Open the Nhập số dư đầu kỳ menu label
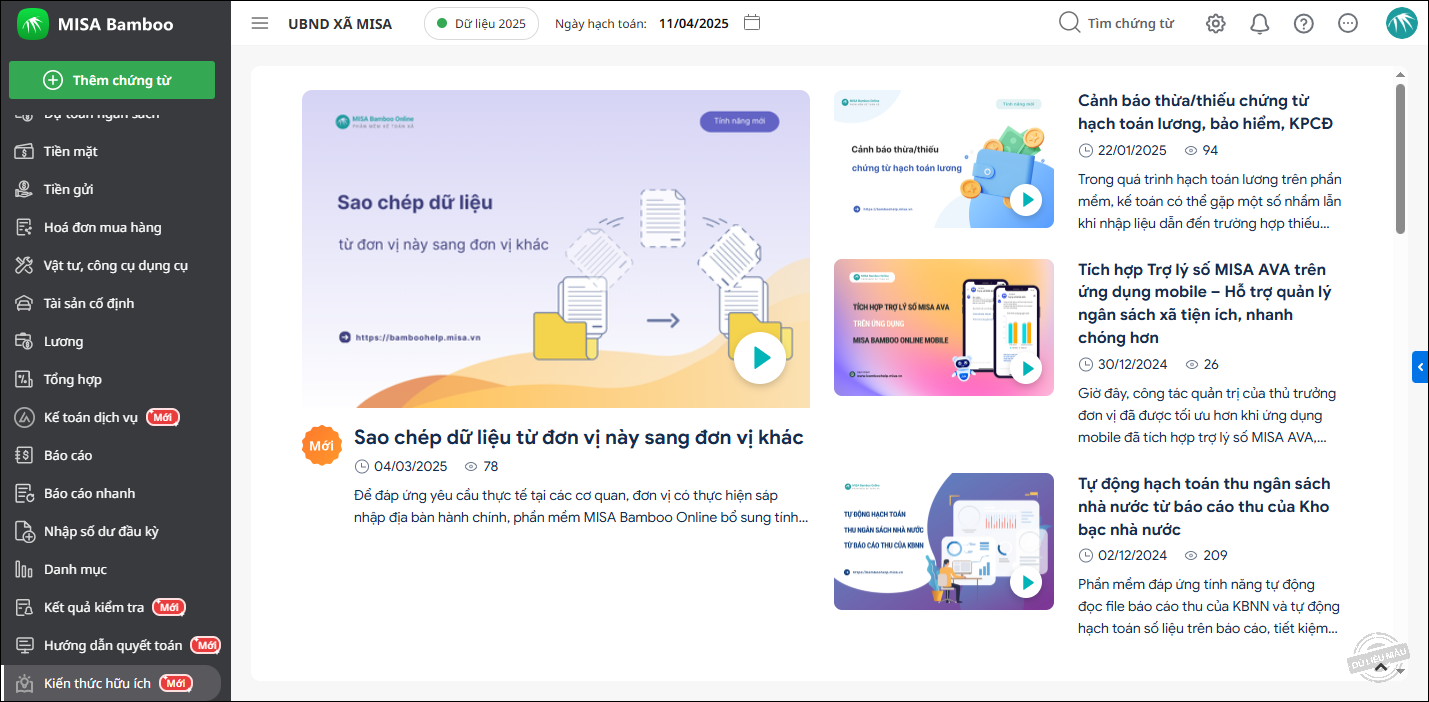The width and height of the screenshot is (1429, 702). 102,532
